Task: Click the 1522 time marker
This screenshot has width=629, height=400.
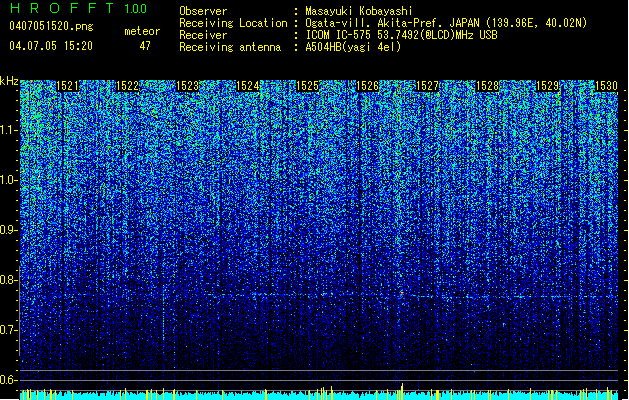Action: click(128, 86)
